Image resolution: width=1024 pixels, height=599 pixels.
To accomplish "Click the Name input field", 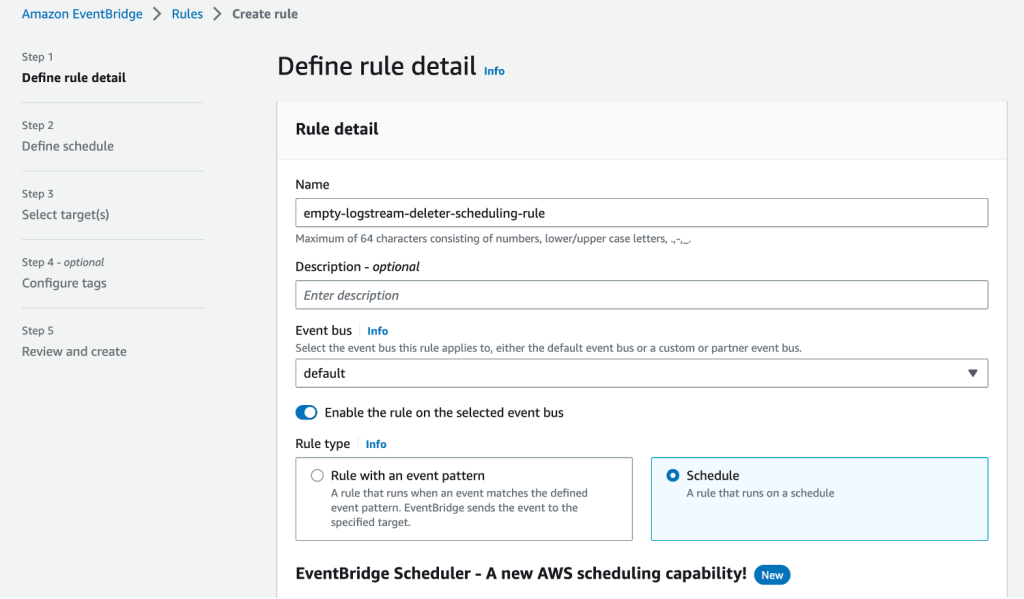I will pos(641,213).
